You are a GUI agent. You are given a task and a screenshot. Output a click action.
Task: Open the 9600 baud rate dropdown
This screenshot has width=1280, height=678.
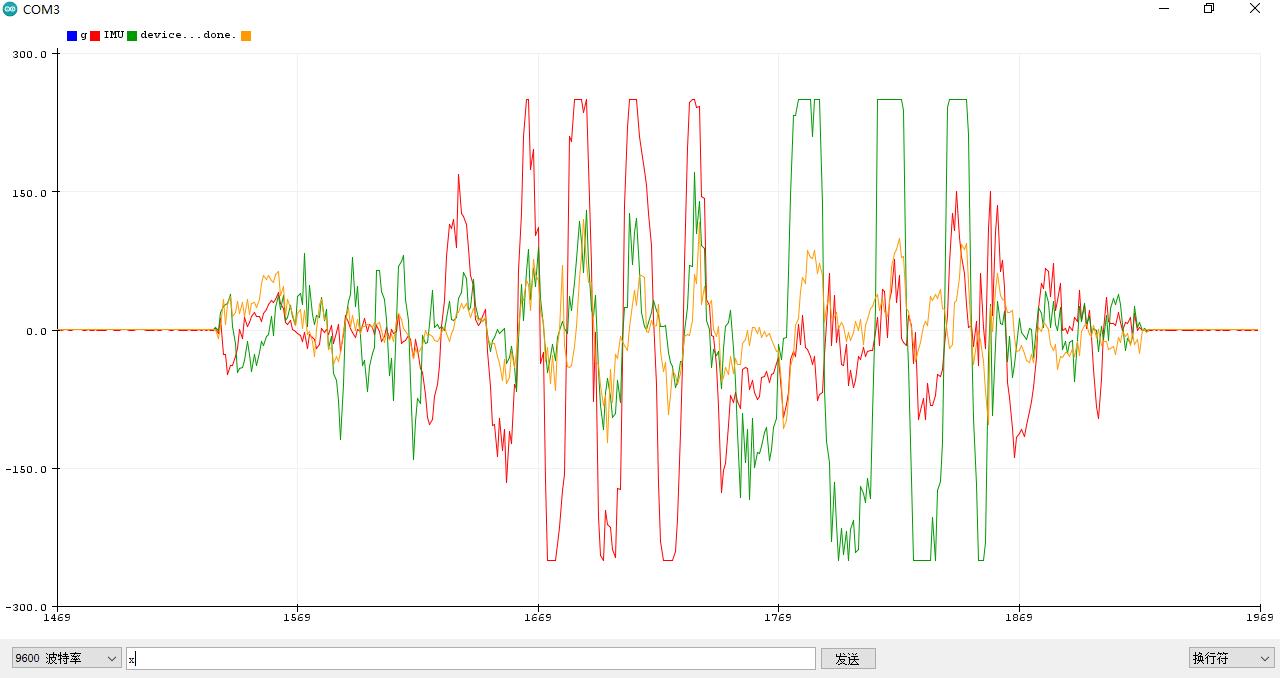[x=66, y=658]
